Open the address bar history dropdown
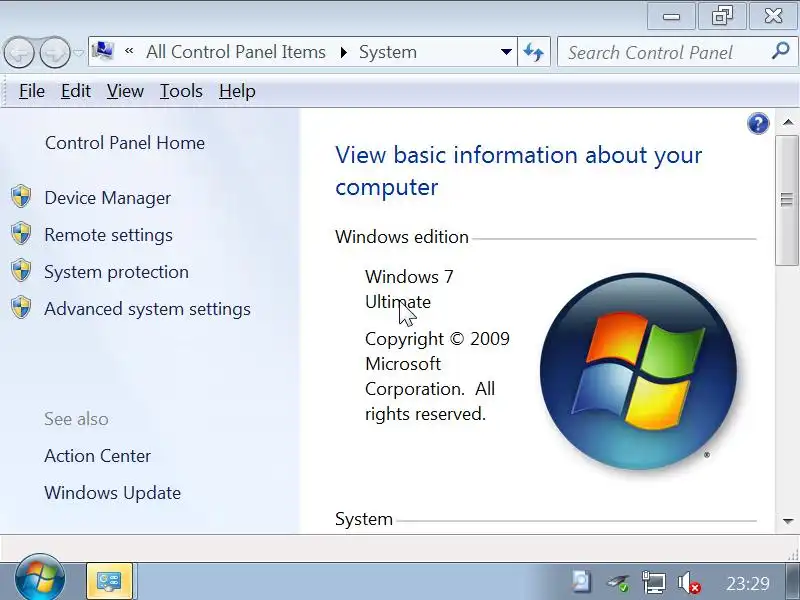The image size is (800, 600). [506, 52]
